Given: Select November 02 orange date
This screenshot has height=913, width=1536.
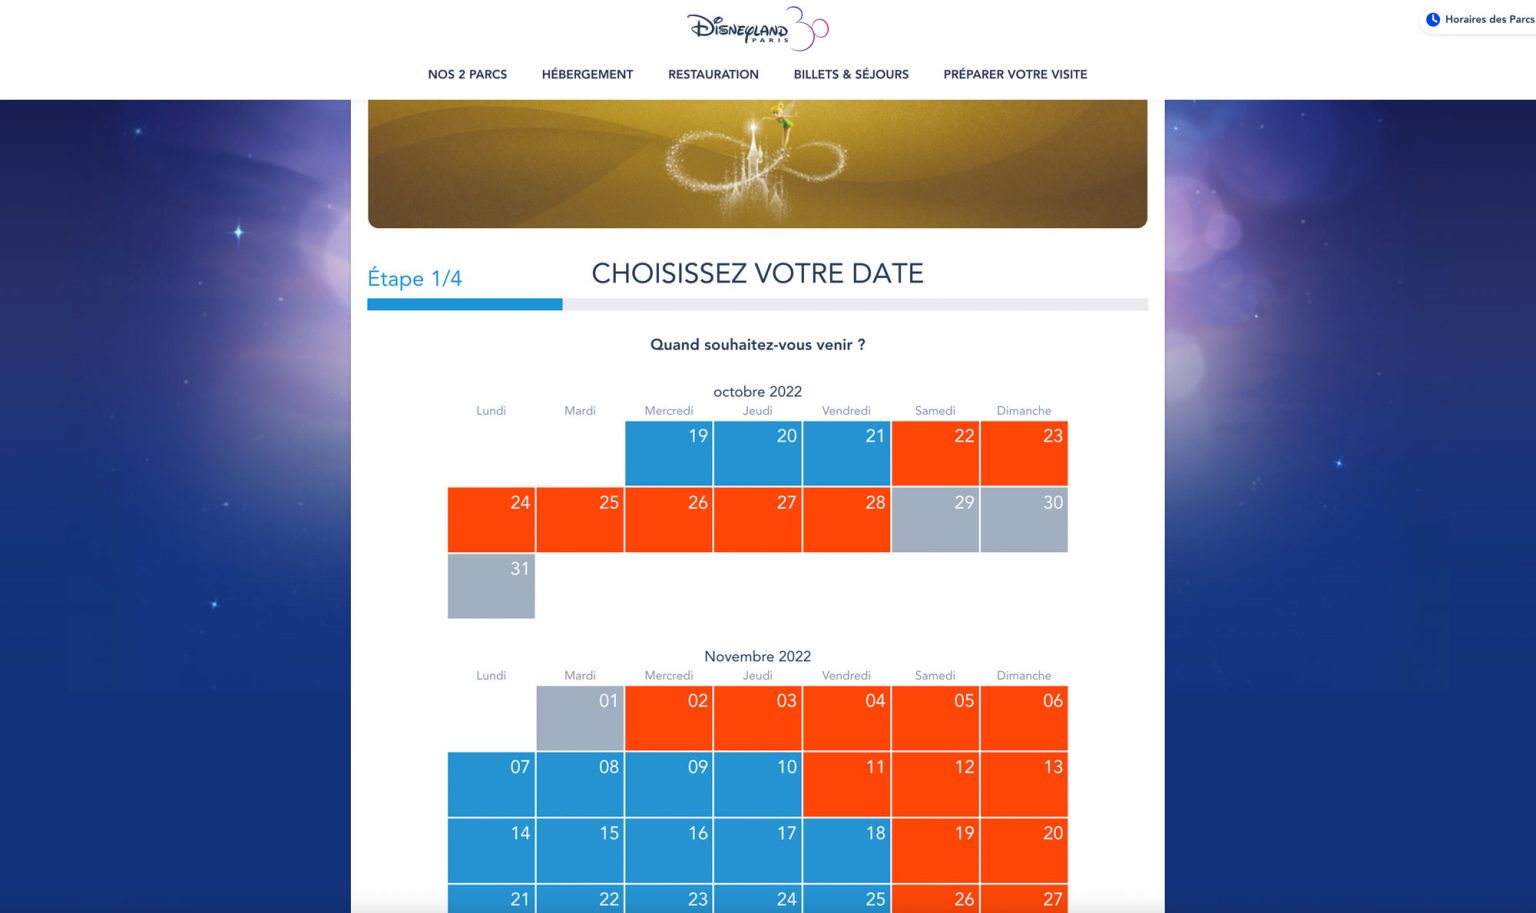Looking at the screenshot, I should point(669,718).
